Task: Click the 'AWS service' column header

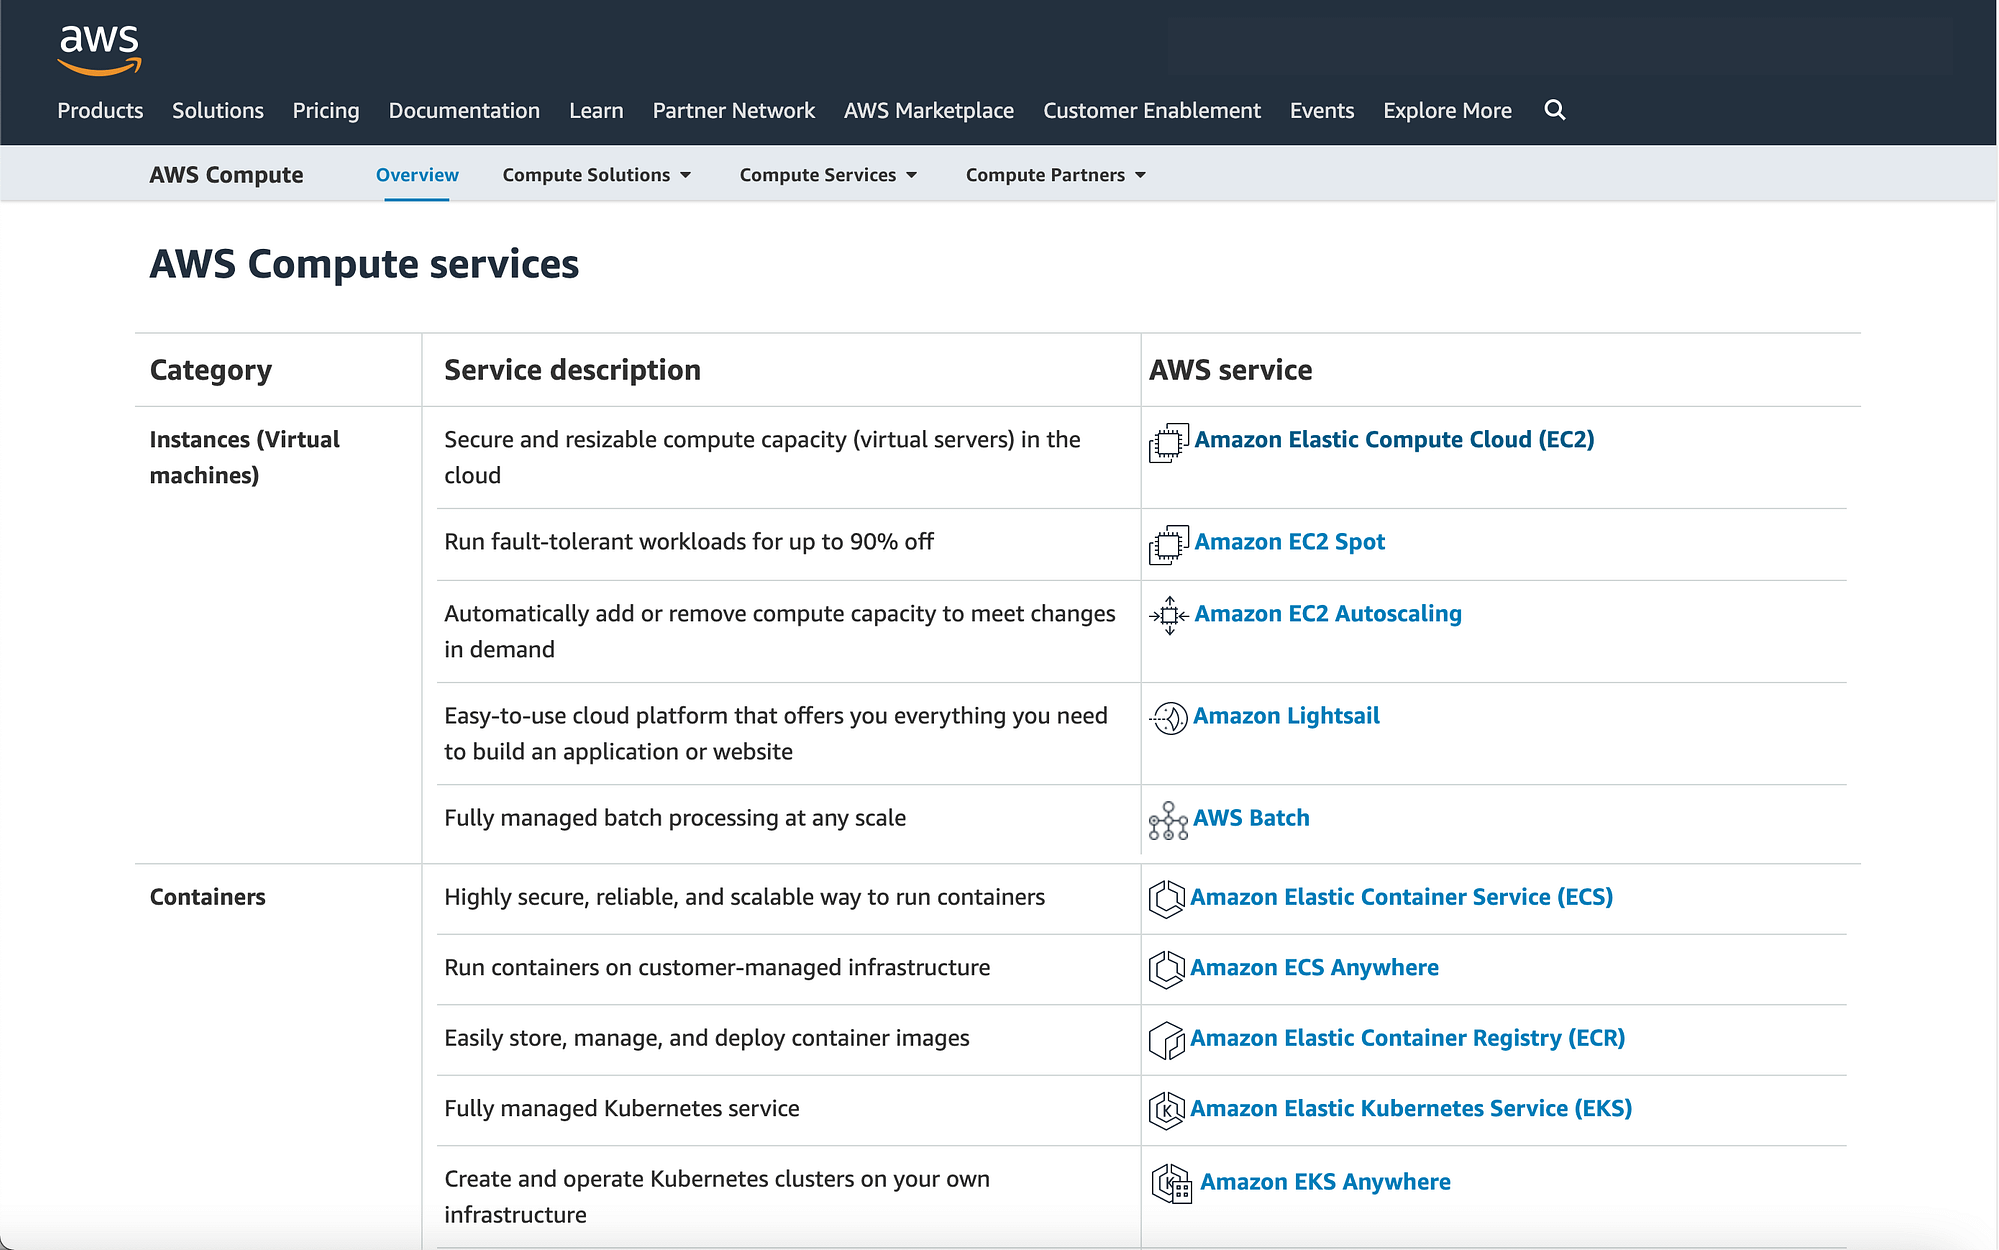Action: [x=1230, y=370]
